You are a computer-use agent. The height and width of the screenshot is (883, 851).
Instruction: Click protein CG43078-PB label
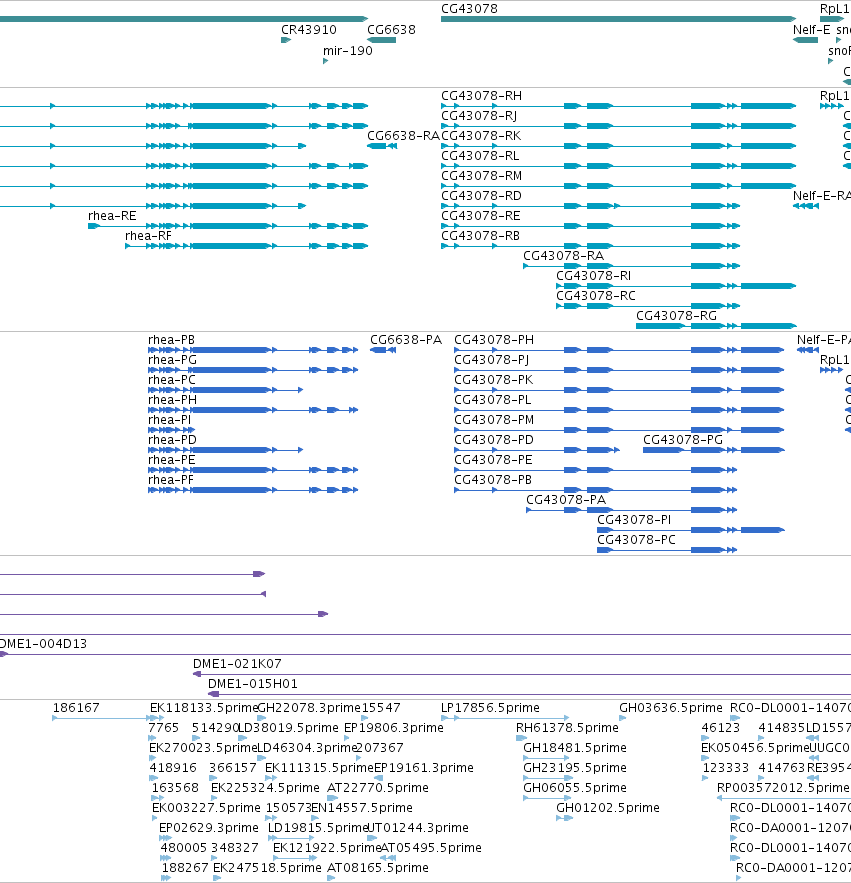(493, 479)
